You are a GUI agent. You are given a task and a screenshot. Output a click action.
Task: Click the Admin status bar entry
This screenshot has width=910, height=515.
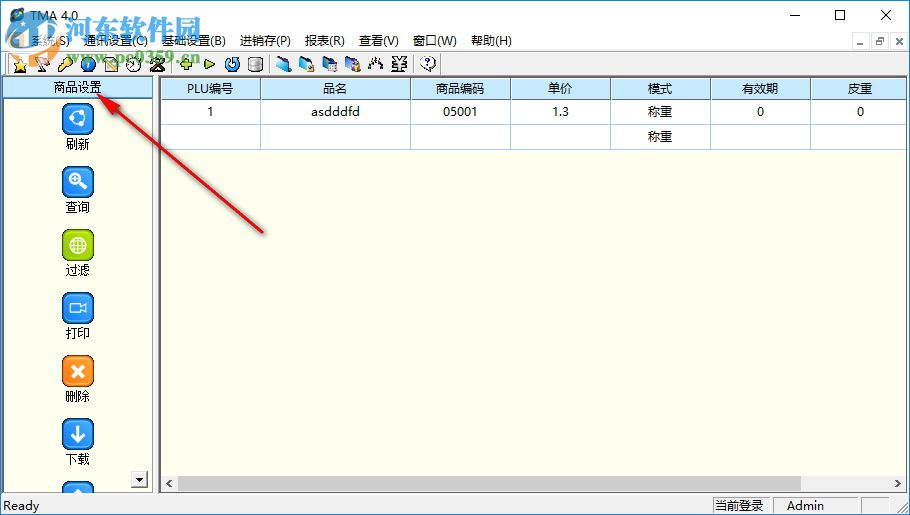pos(815,506)
